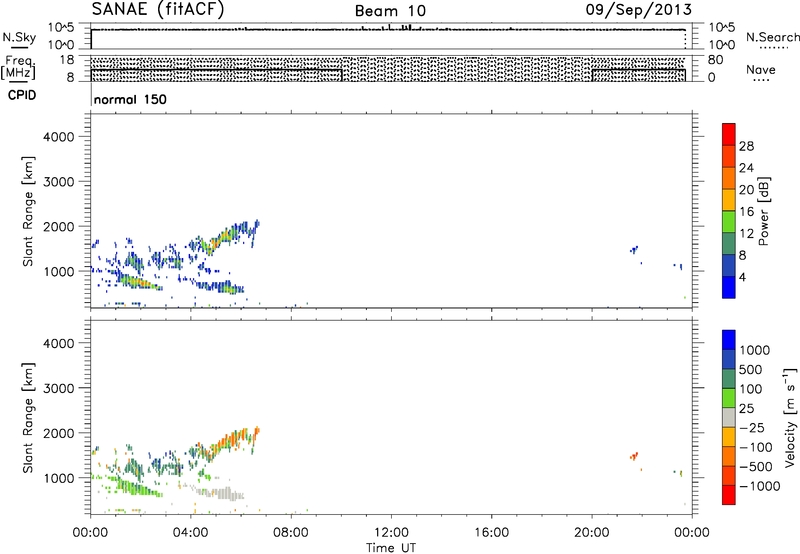Pick the gray segment of velocity colorbar

729,417
